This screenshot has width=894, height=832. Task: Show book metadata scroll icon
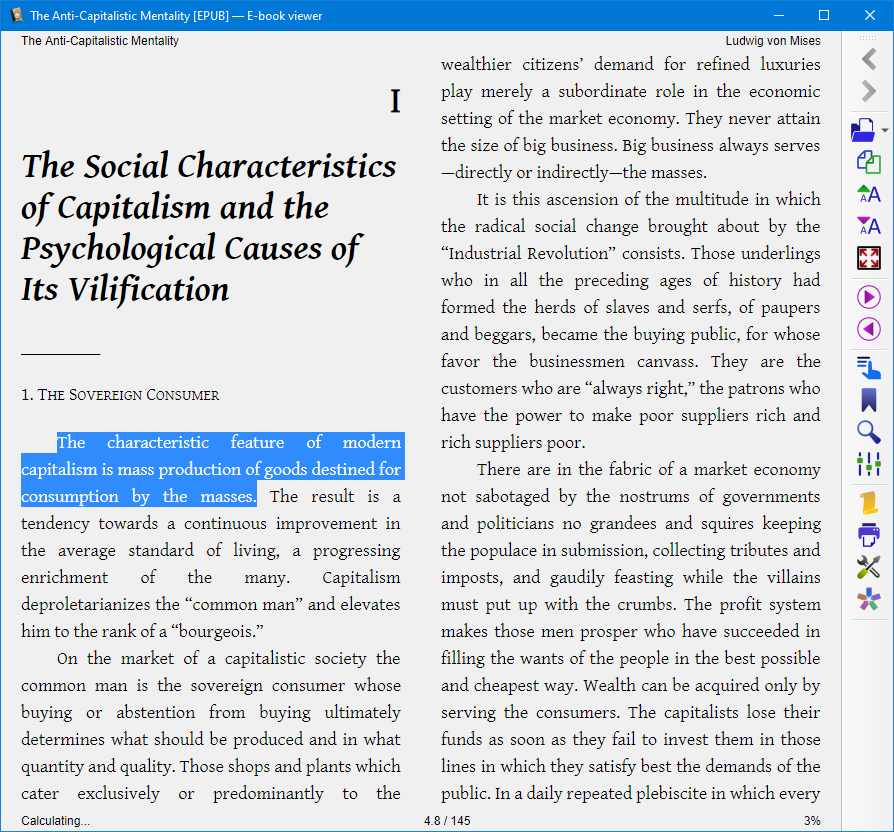pyautogui.click(x=868, y=503)
